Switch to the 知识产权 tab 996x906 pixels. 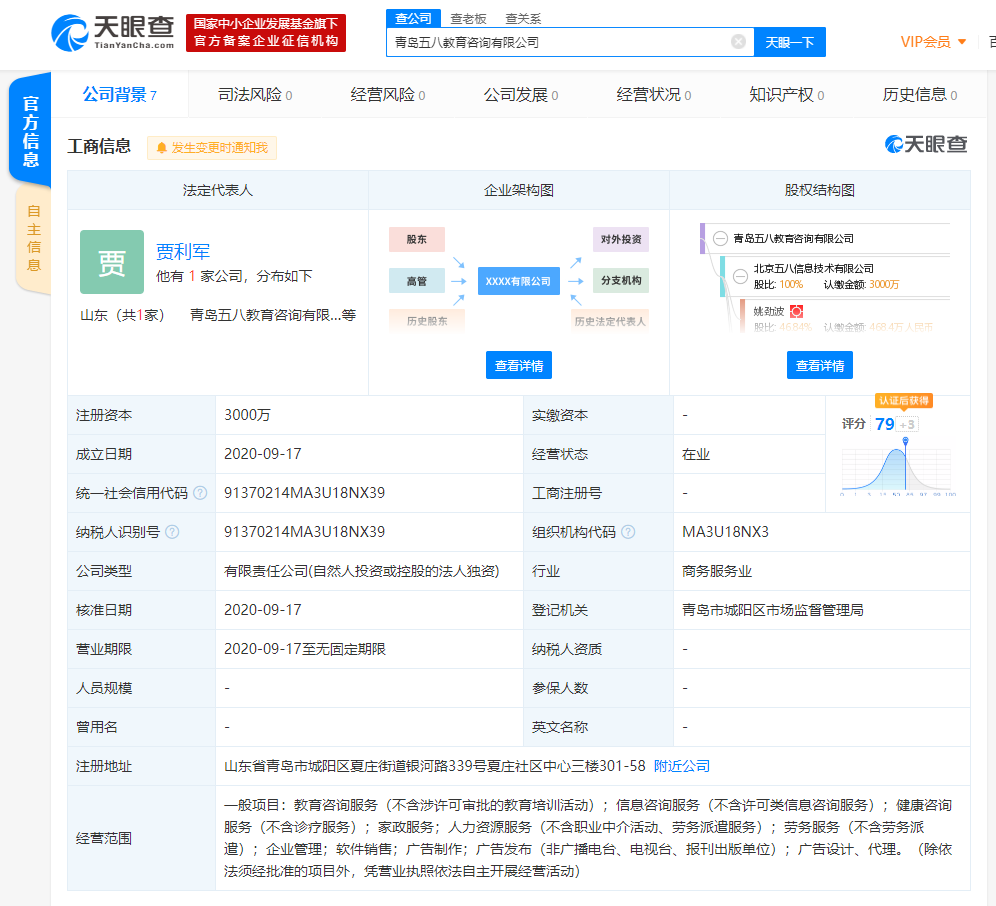click(x=786, y=95)
